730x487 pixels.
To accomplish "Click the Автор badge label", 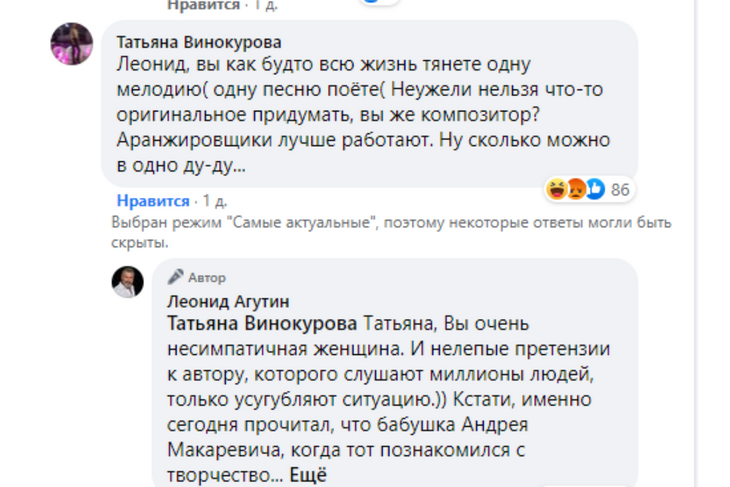I will [207, 277].
